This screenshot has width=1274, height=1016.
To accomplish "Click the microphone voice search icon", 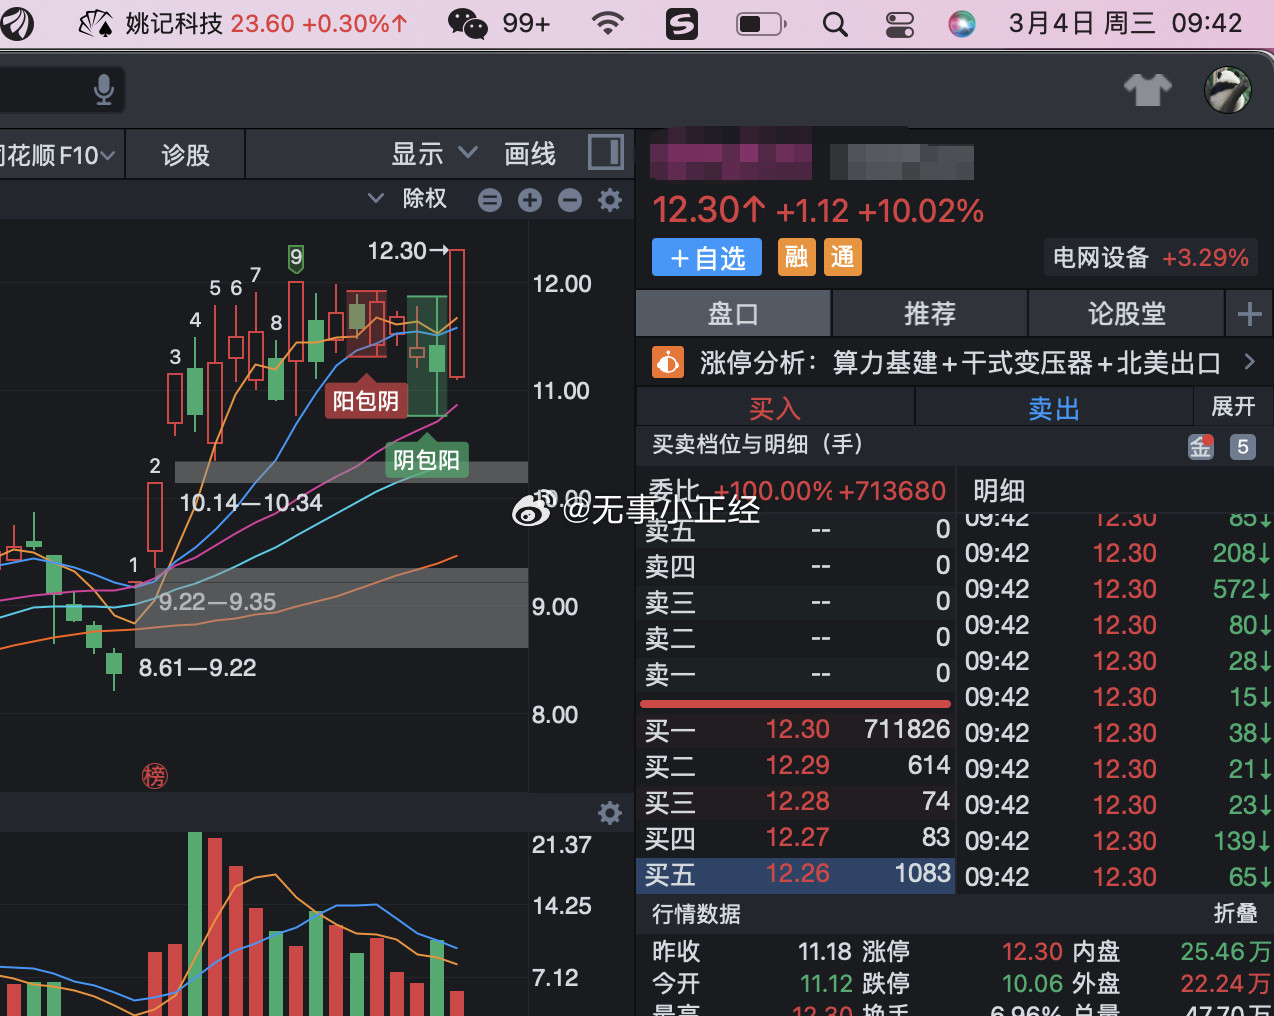I will (x=103, y=90).
